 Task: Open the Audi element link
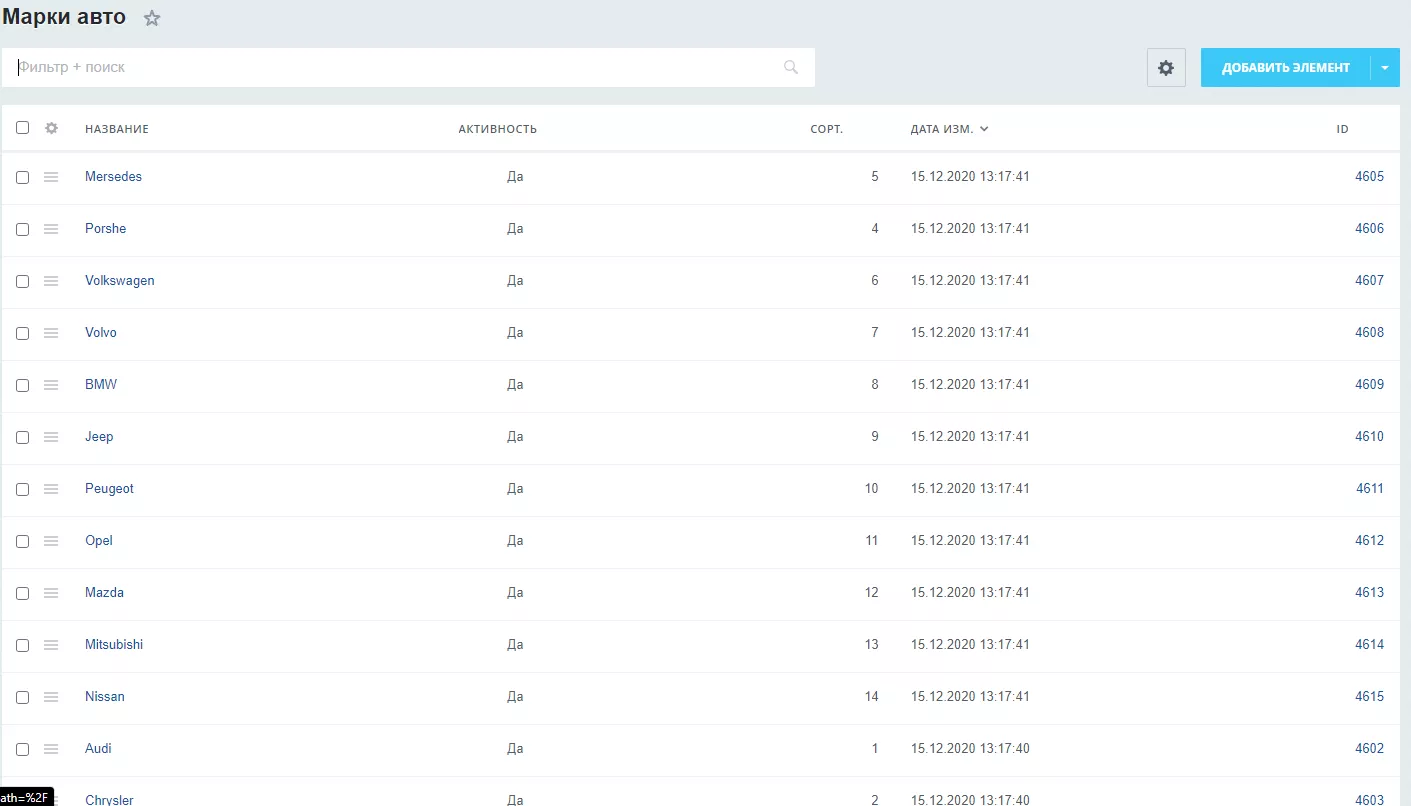coord(98,749)
